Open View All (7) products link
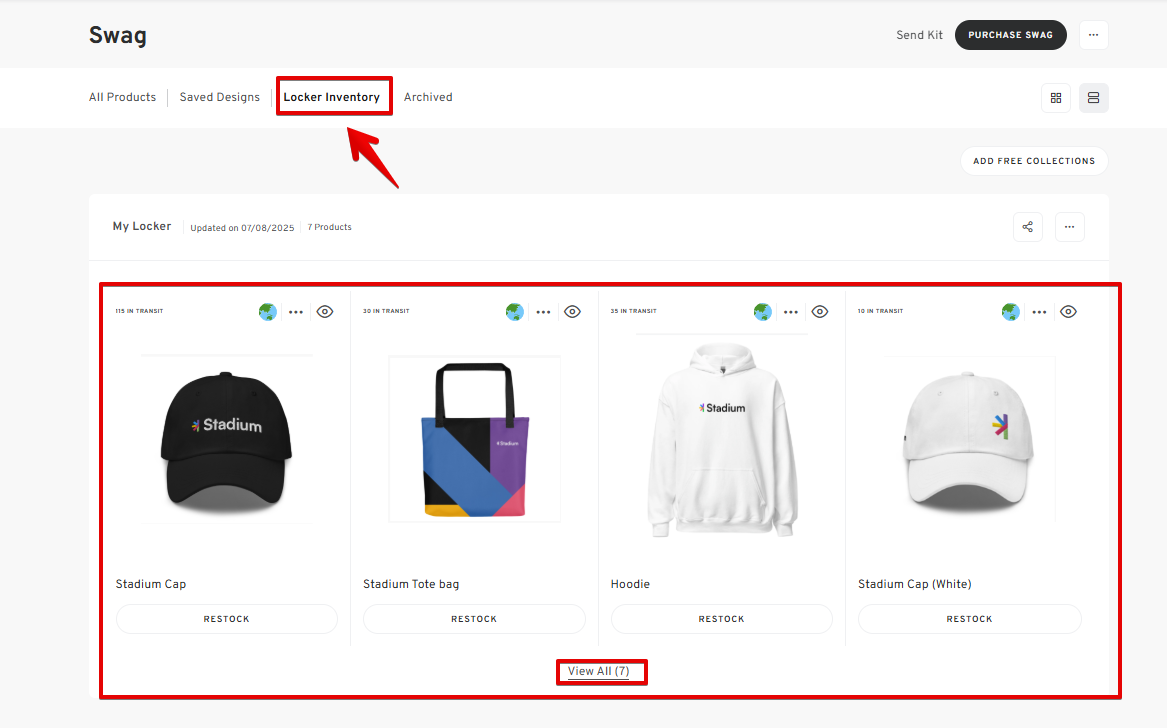Viewport: 1167px width, 728px height. click(x=599, y=671)
